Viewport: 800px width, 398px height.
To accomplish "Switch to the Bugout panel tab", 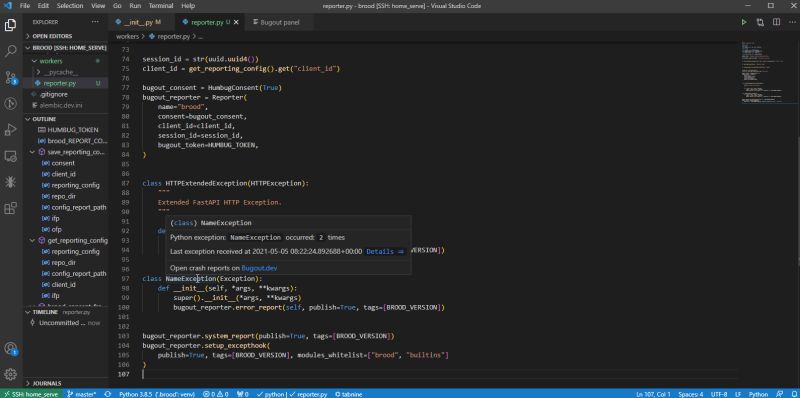I will point(279,22).
